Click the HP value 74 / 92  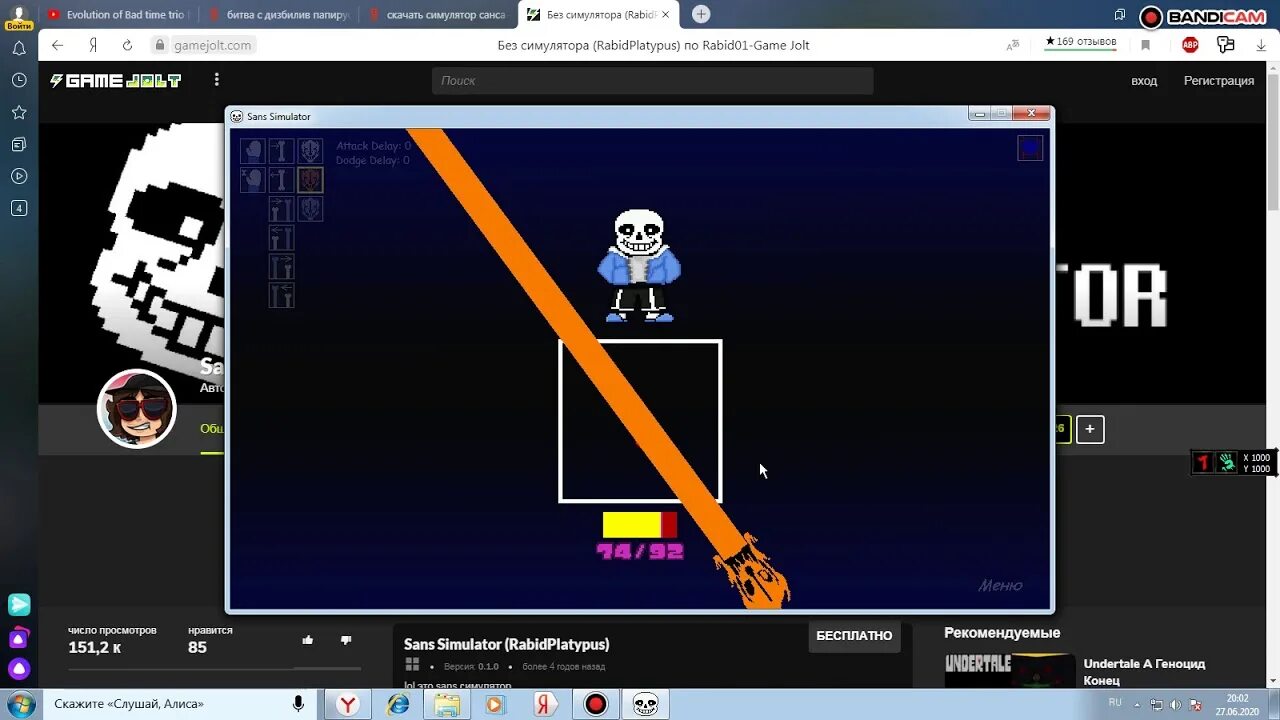(640, 551)
